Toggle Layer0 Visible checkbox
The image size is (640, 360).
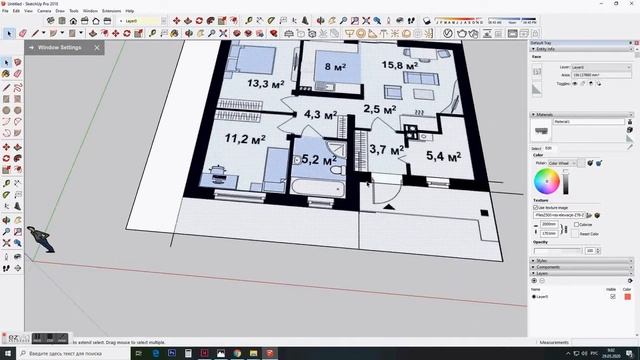tap(613, 297)
